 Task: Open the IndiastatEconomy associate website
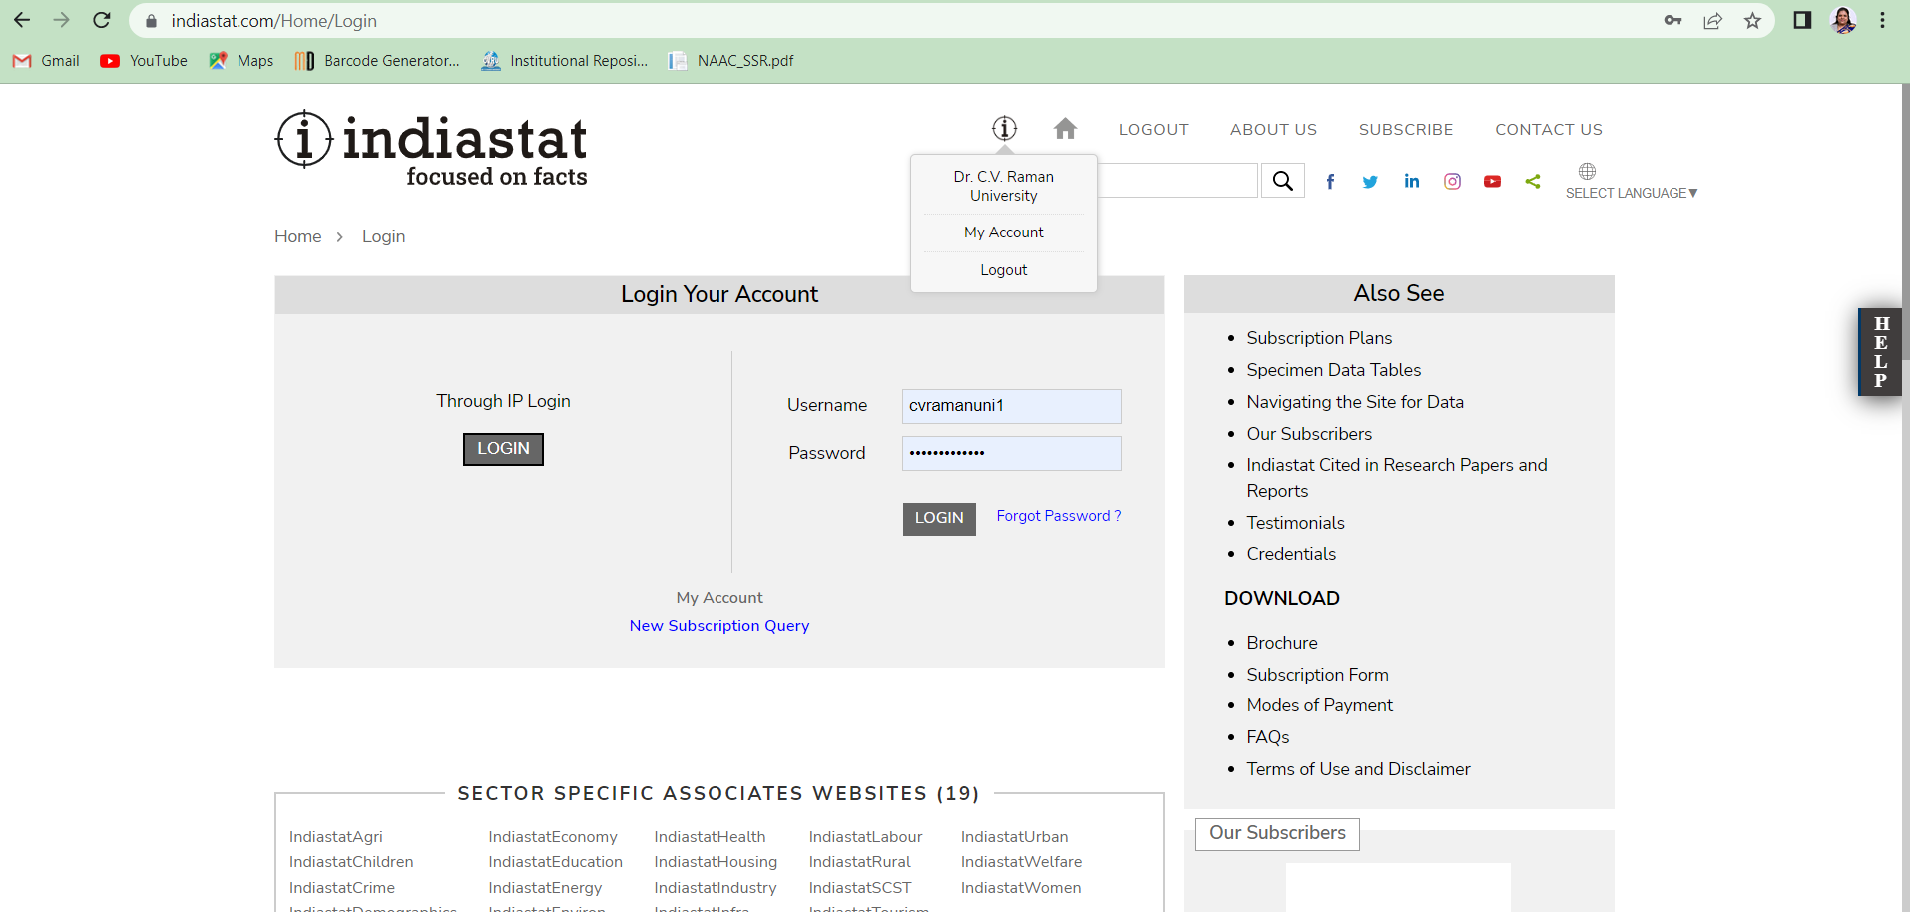tap(553, 837)
